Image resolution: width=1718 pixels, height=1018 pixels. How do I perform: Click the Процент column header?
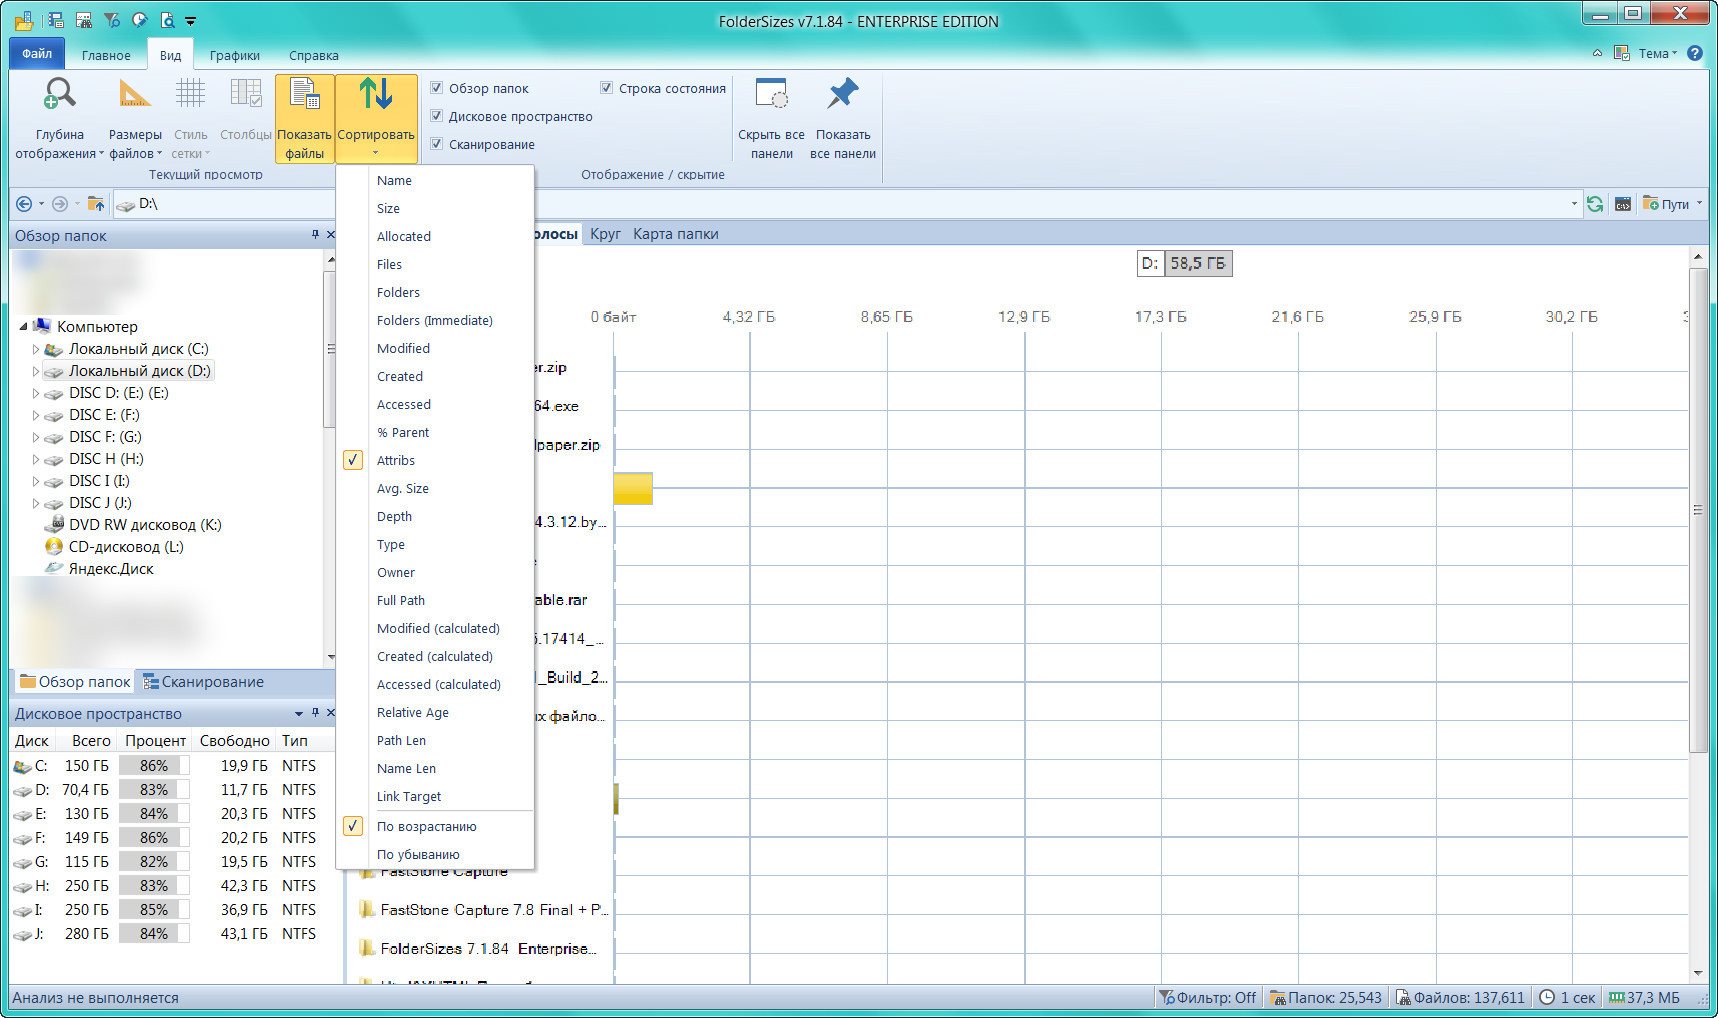155,741
